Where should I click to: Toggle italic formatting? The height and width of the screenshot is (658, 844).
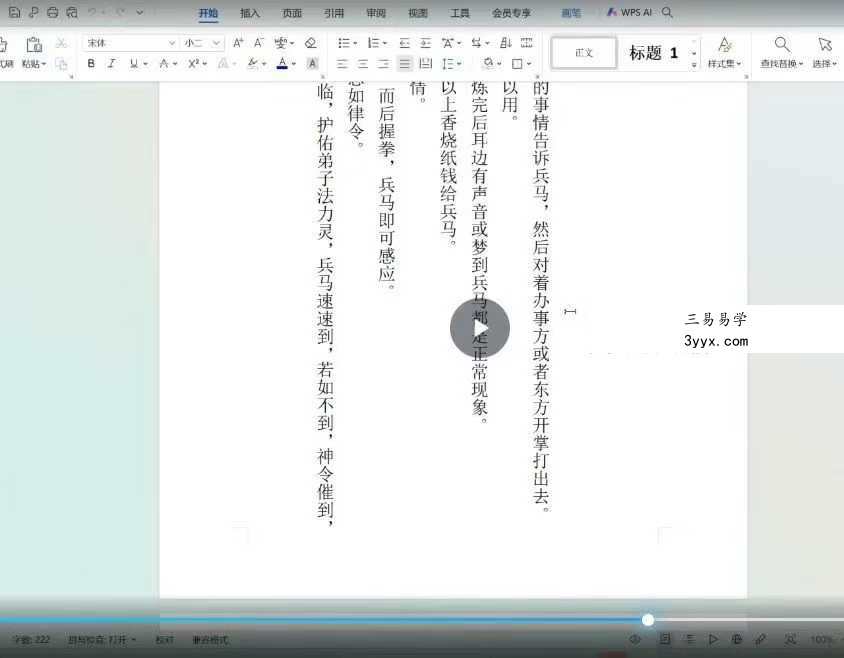(x=111, y=64)
